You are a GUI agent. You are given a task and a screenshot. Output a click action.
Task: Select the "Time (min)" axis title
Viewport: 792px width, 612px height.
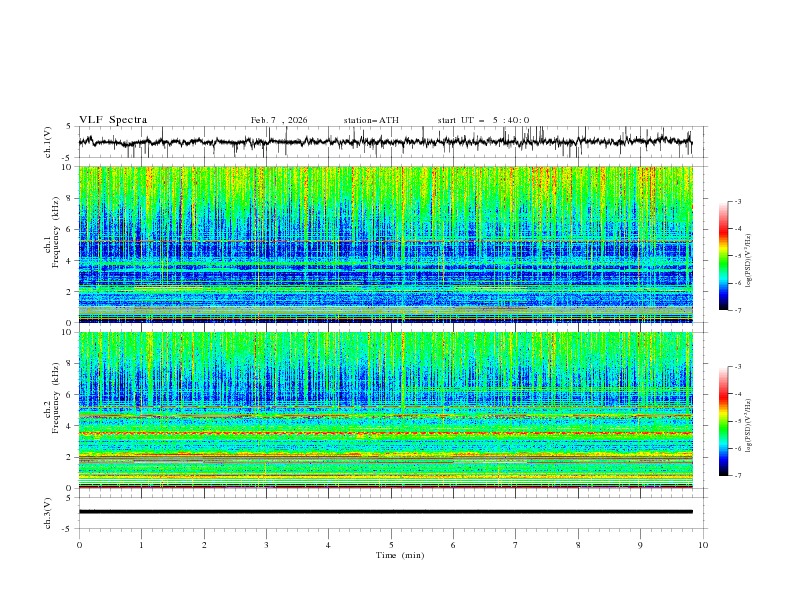400,555
